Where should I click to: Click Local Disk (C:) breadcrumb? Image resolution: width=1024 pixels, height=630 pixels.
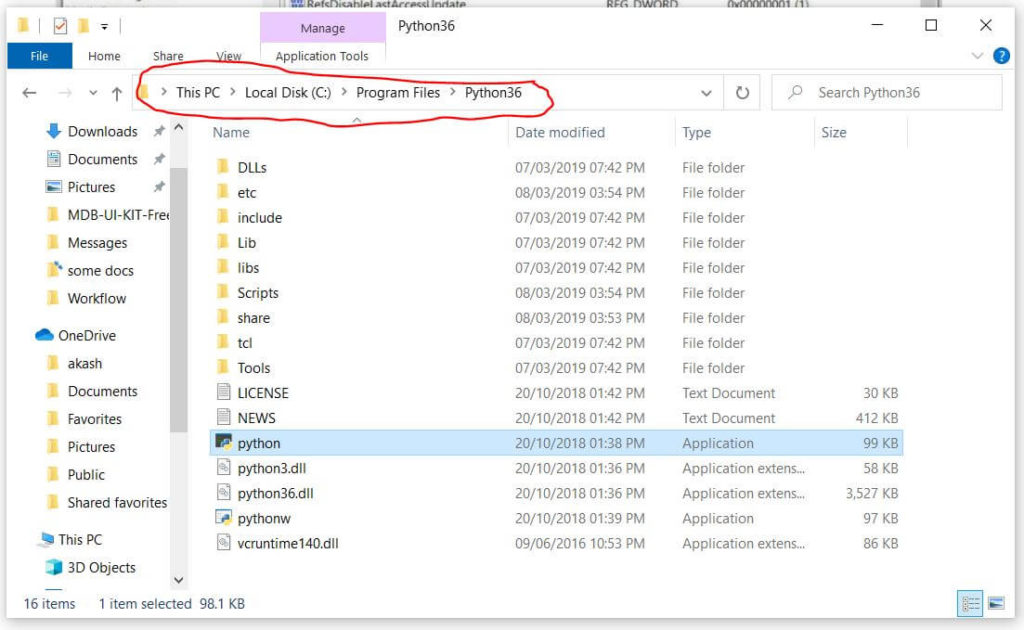click(x=288, y=93)
